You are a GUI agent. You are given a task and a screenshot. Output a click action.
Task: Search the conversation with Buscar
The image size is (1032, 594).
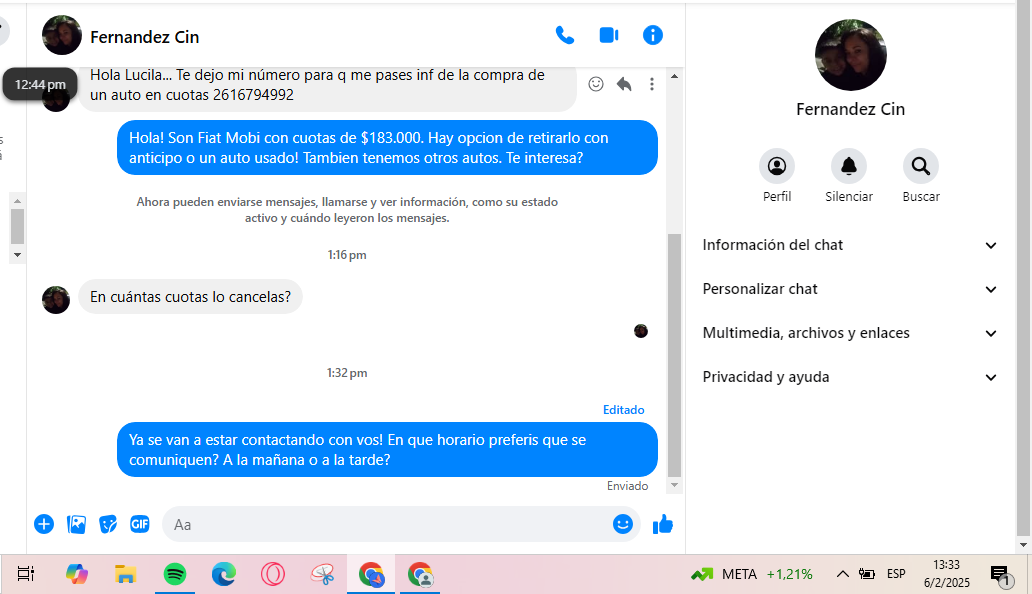click(x=921, y=166)
